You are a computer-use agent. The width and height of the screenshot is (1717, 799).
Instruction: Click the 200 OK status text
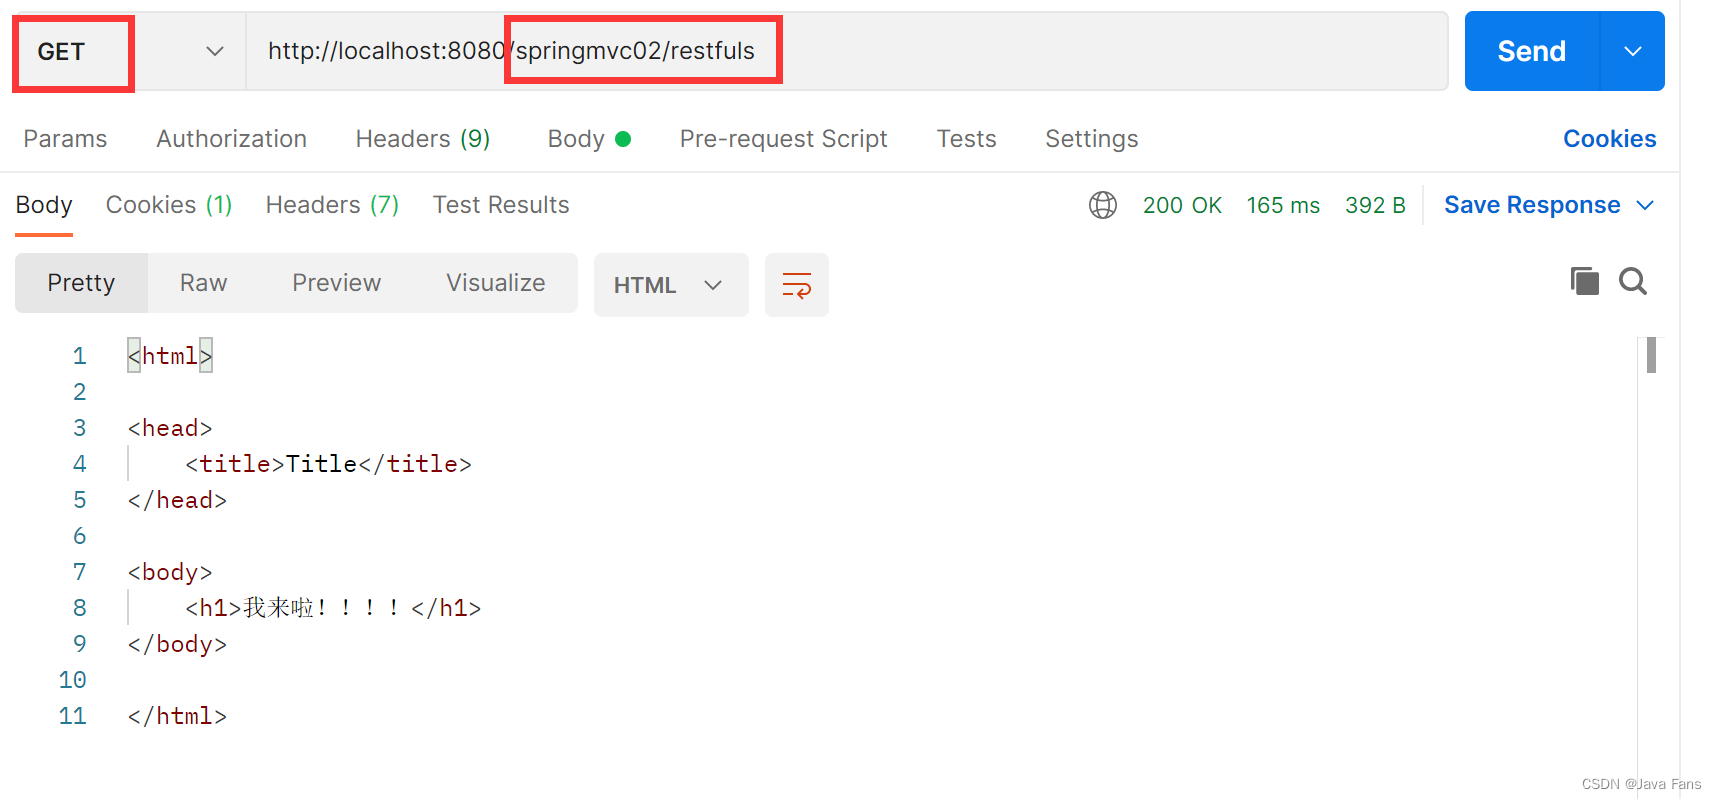pyautogui.click(x=1182, y=205)
